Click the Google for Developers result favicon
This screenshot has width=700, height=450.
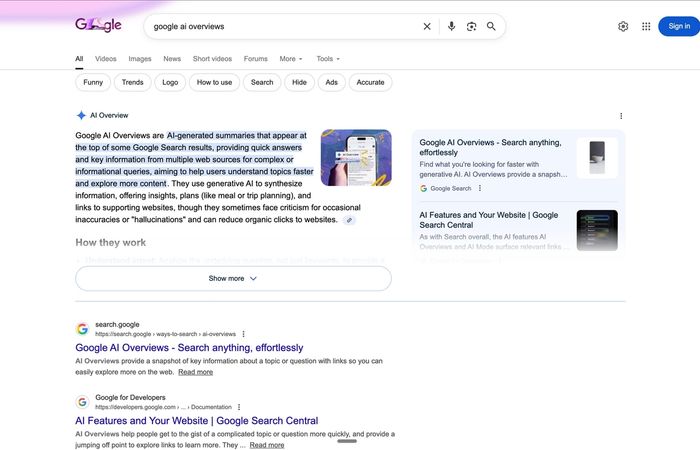point(82,402)
